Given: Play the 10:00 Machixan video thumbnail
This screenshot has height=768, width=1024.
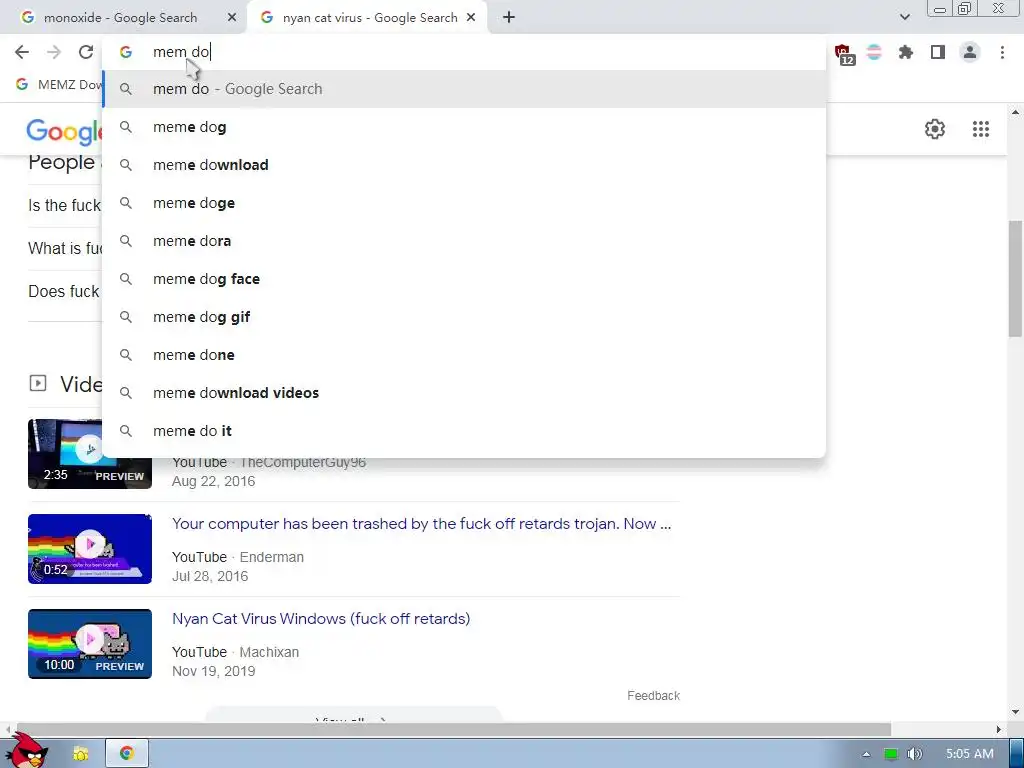Looking at the screenshot, I should [89, 644].
